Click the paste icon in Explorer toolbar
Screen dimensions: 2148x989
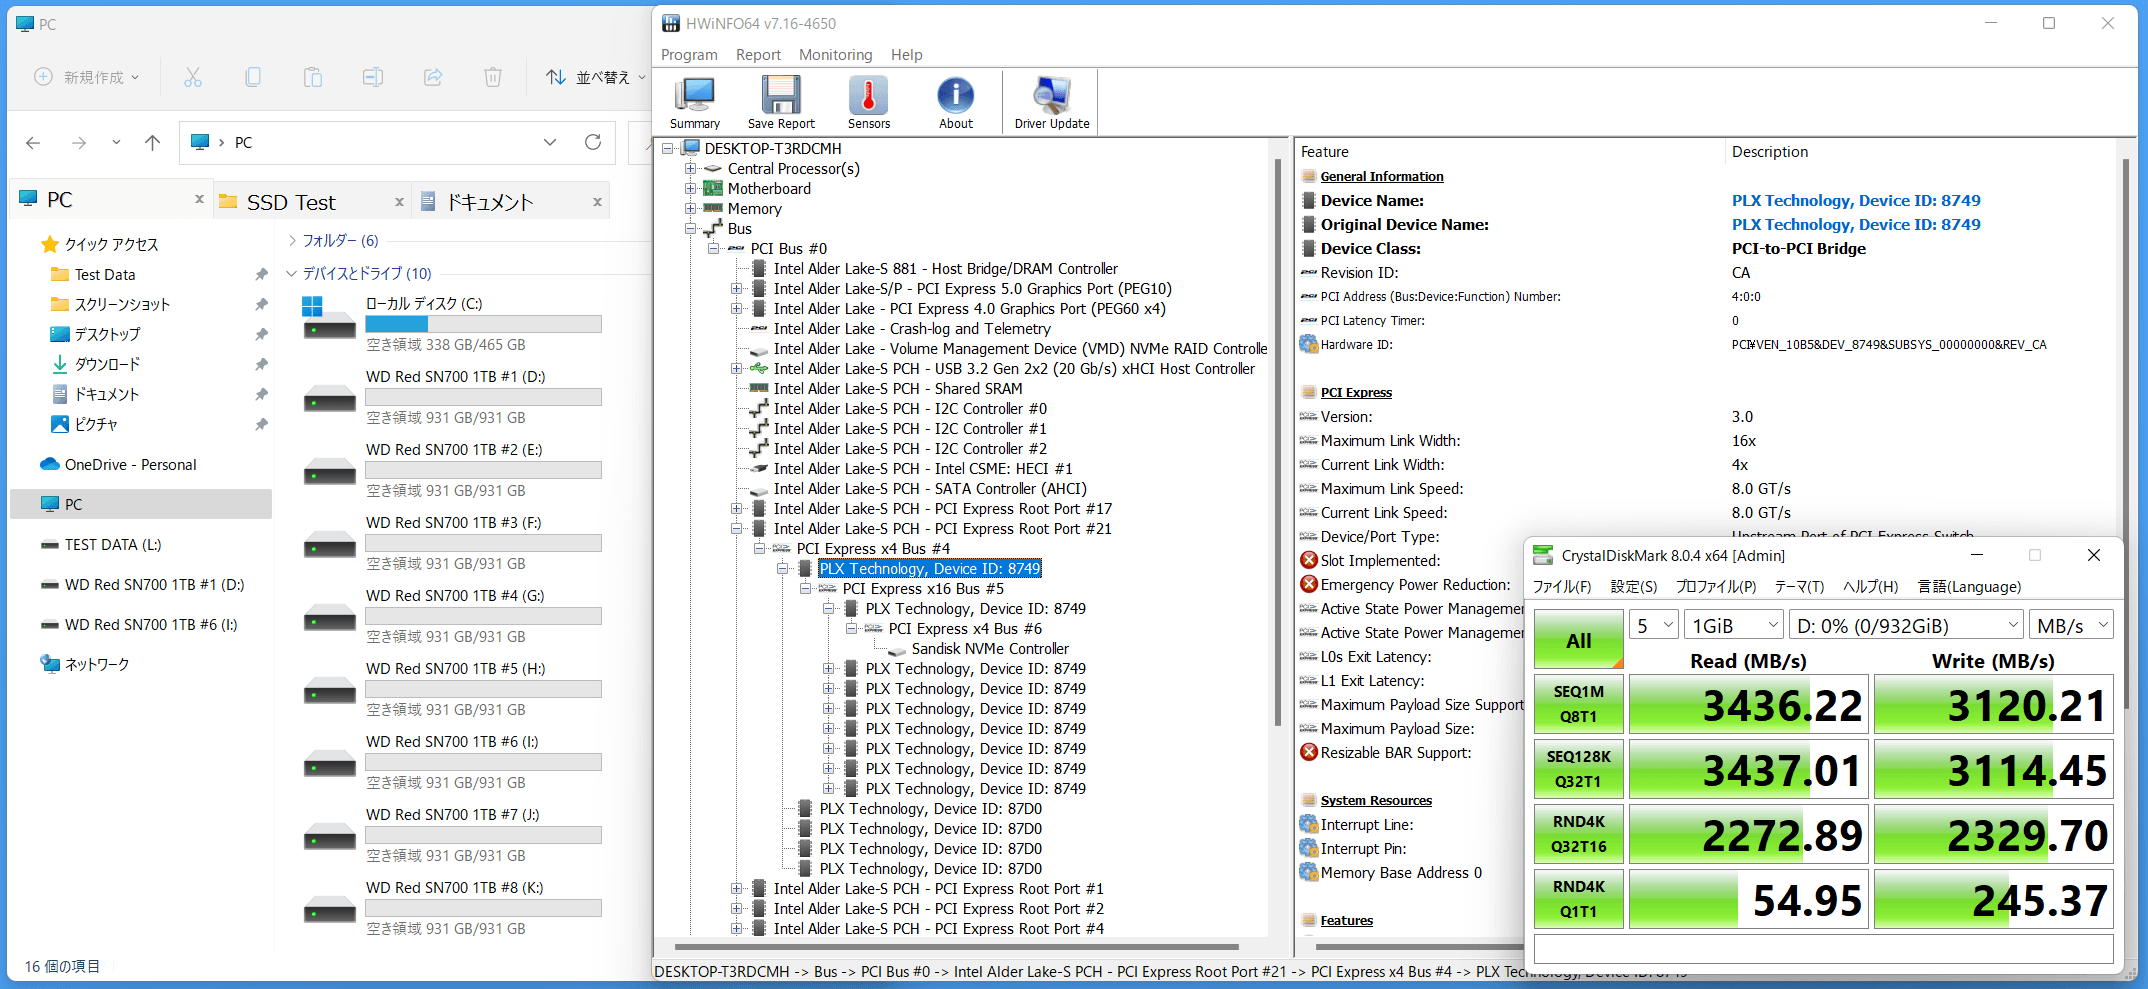(313, 77)
